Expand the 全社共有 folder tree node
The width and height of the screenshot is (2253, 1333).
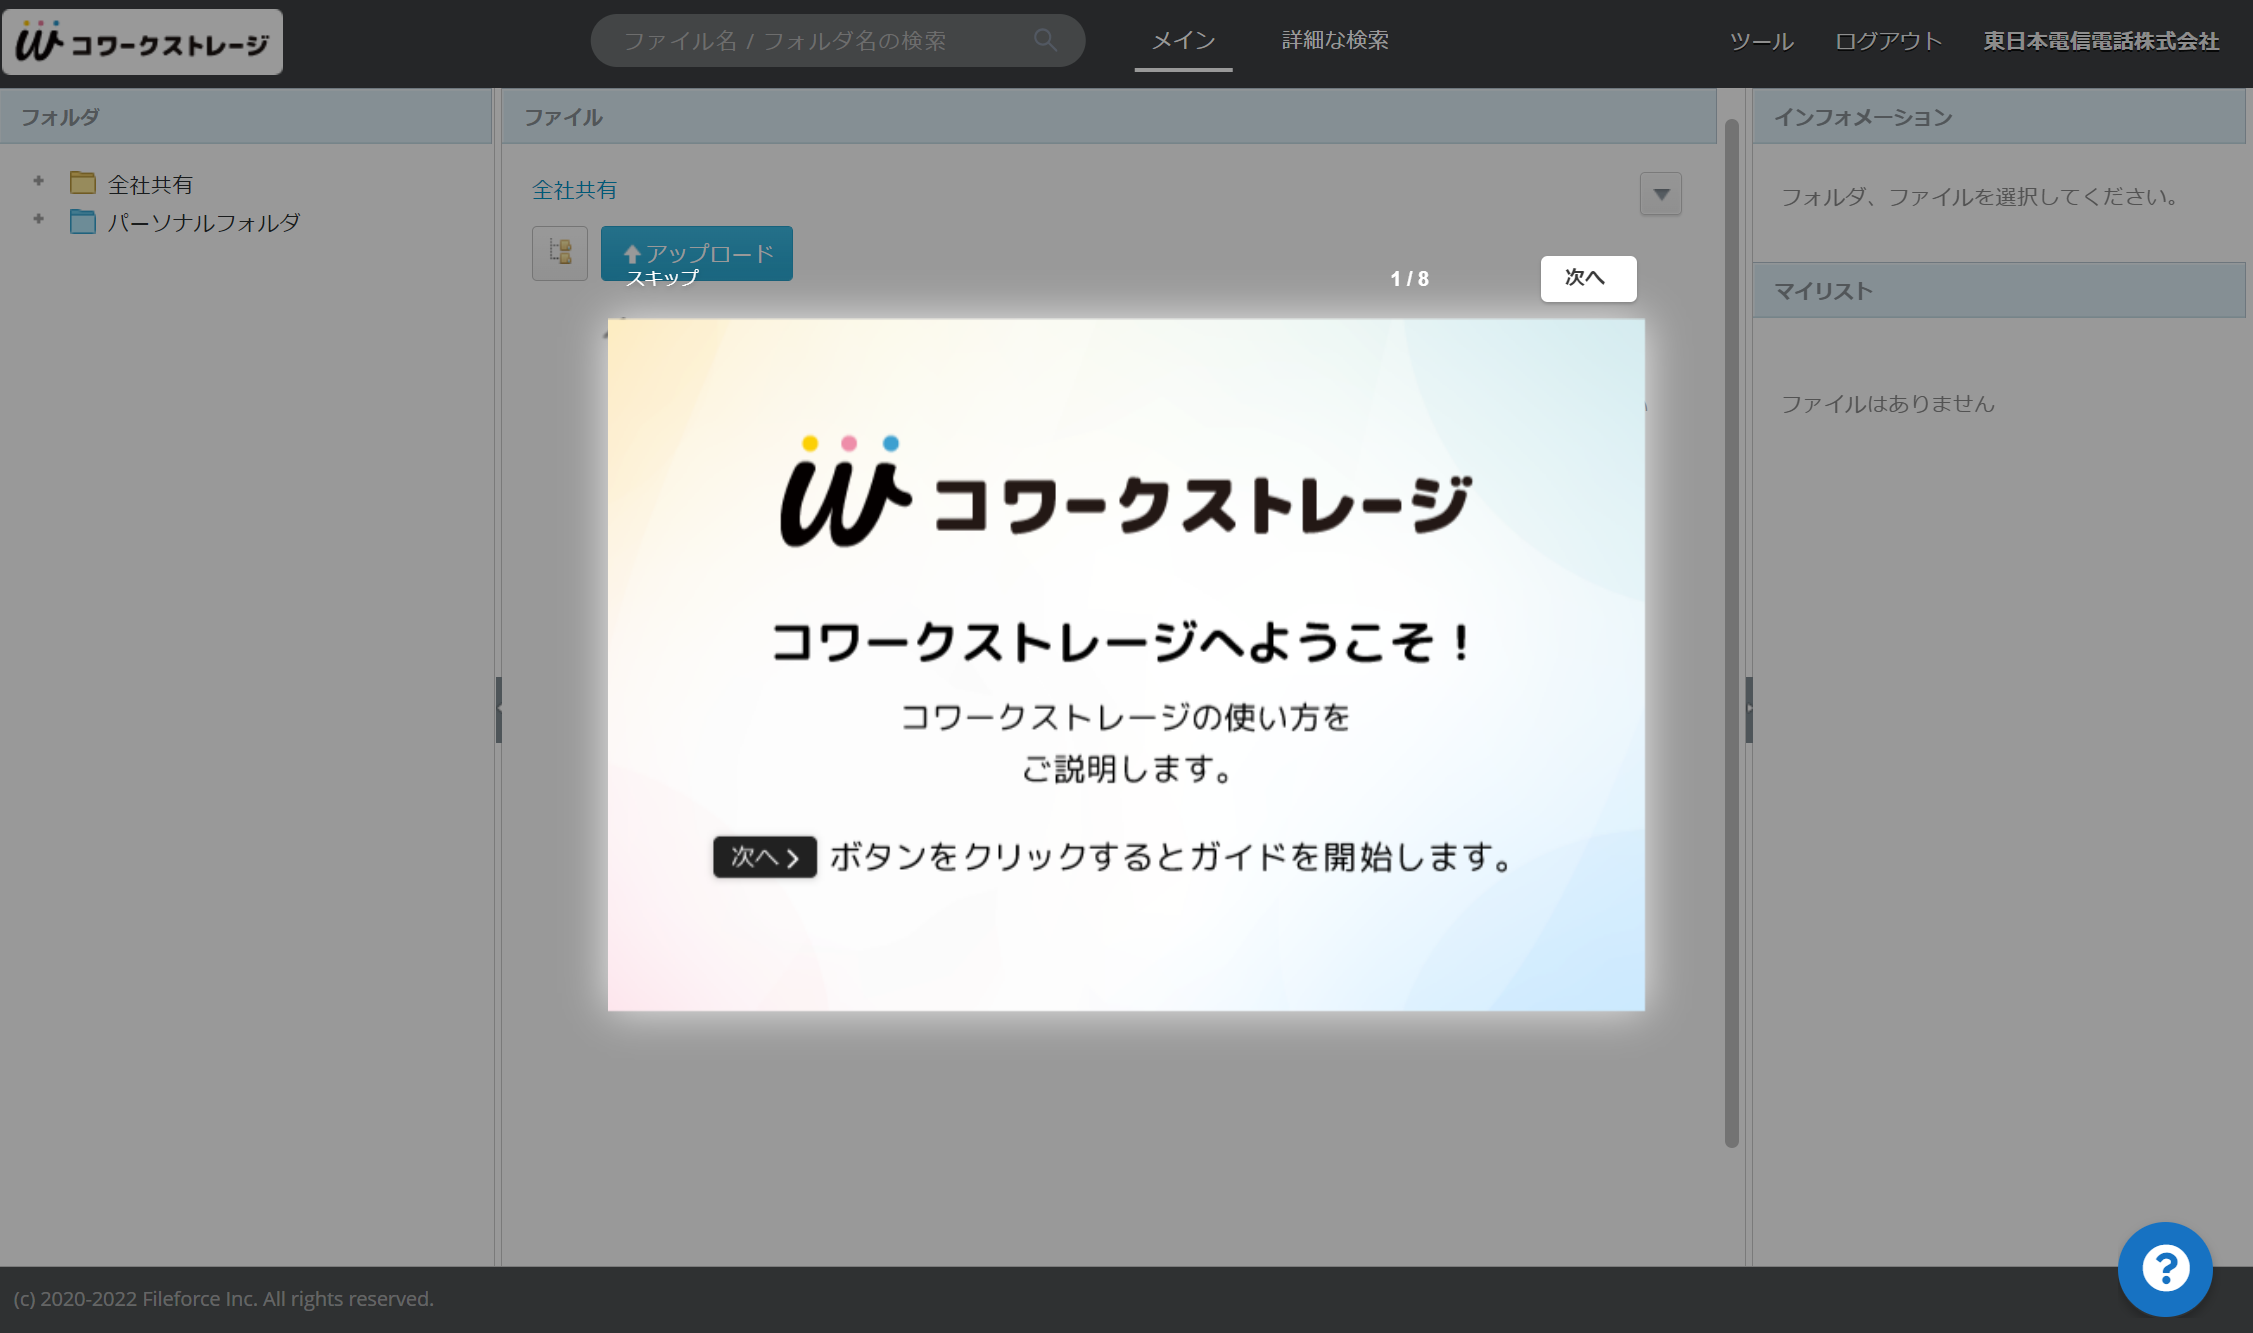[39, 181]
